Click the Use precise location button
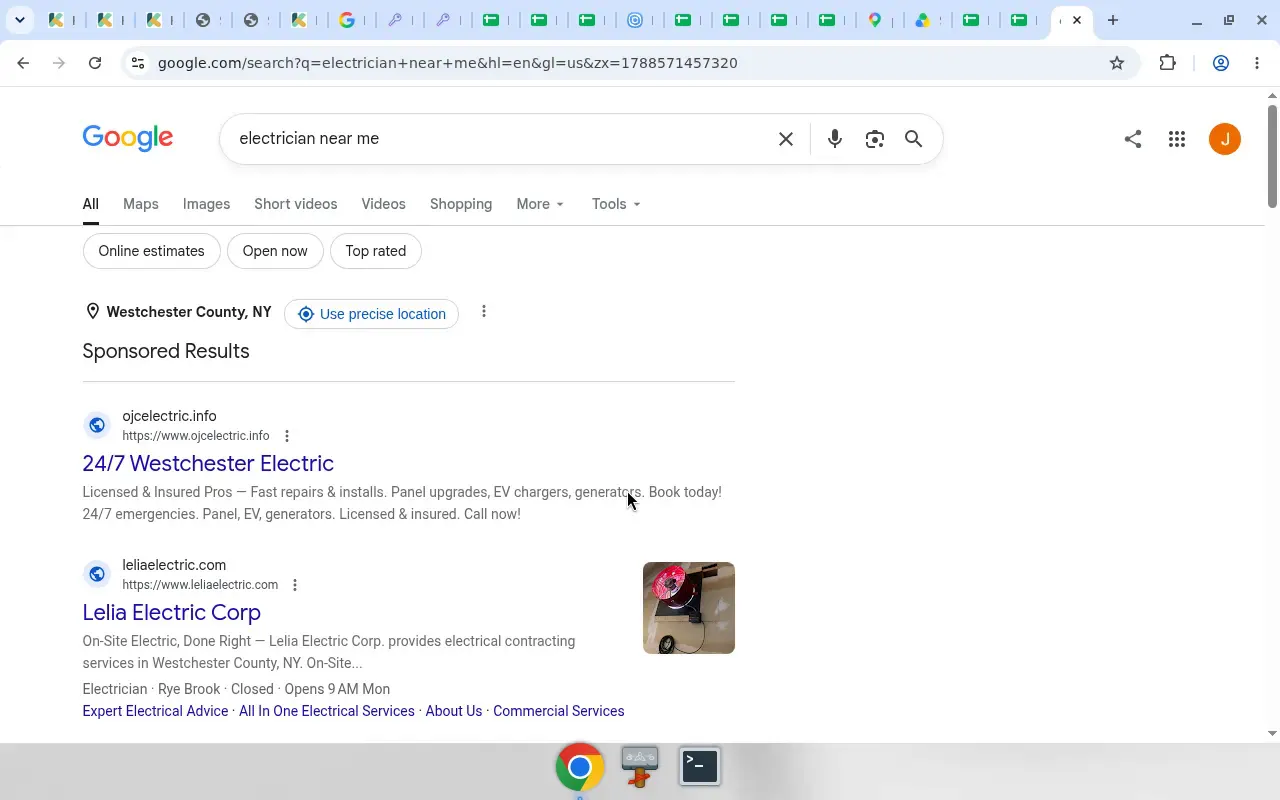 (372, 314)
